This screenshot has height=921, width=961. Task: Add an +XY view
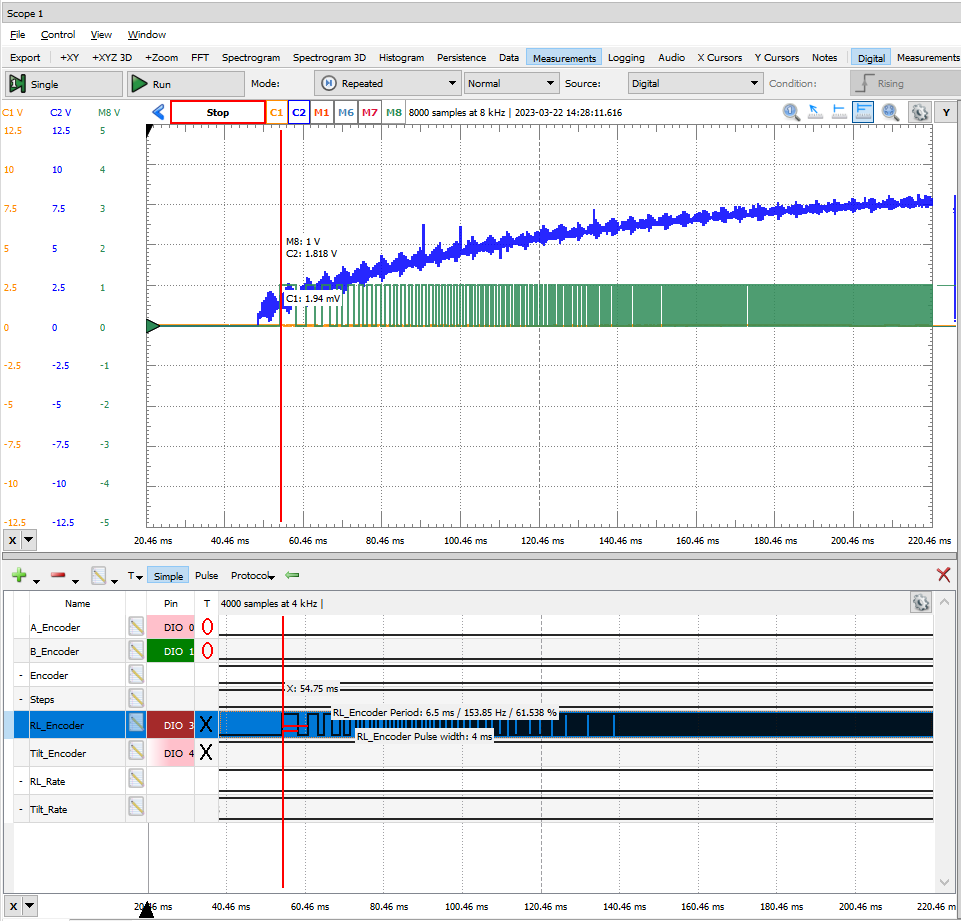point(69,58)
